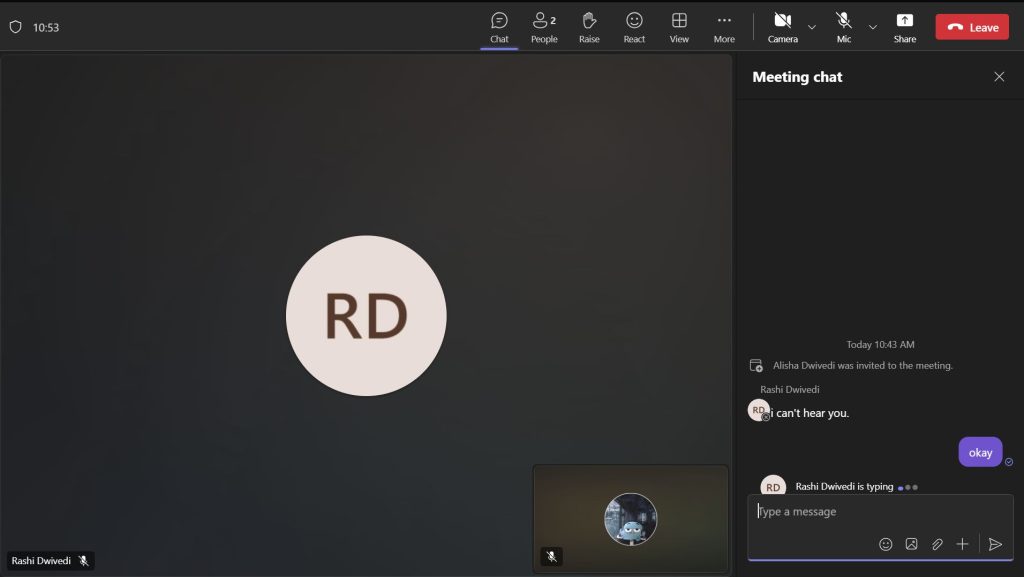The image size is (1024, 577).
Task: Click the Type a message field
Action: point(880,512)
